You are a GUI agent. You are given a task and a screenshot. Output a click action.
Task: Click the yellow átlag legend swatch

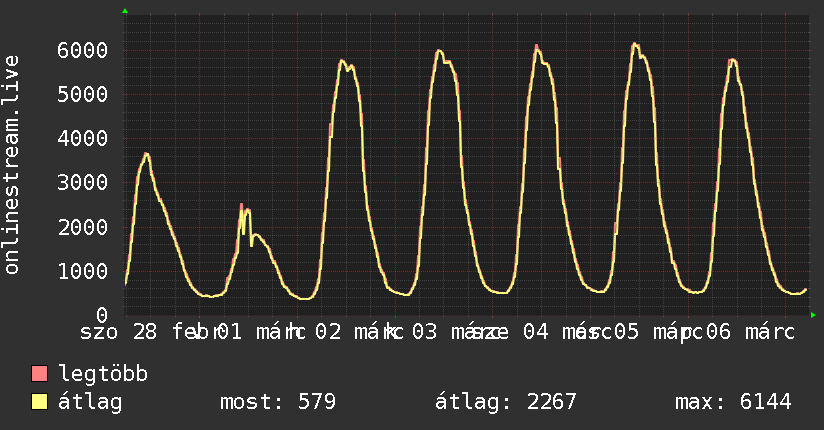tap(39, 402)
